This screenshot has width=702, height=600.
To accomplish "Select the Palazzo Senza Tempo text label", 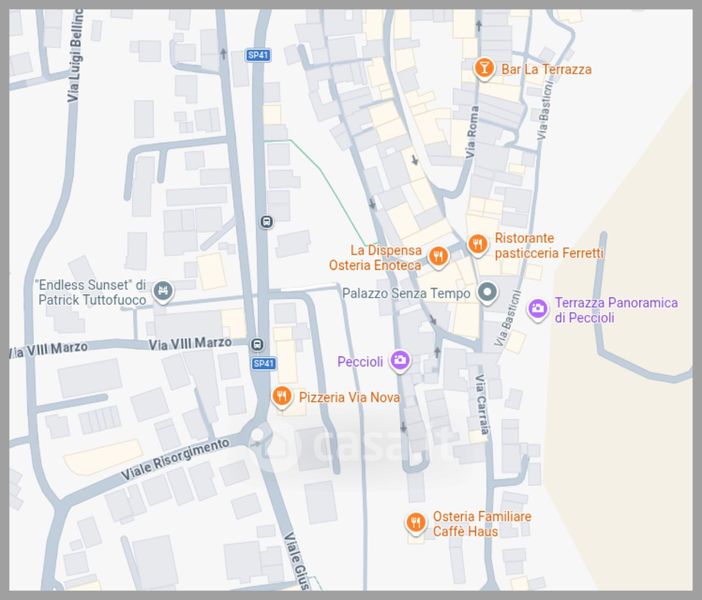I will 406,294.
